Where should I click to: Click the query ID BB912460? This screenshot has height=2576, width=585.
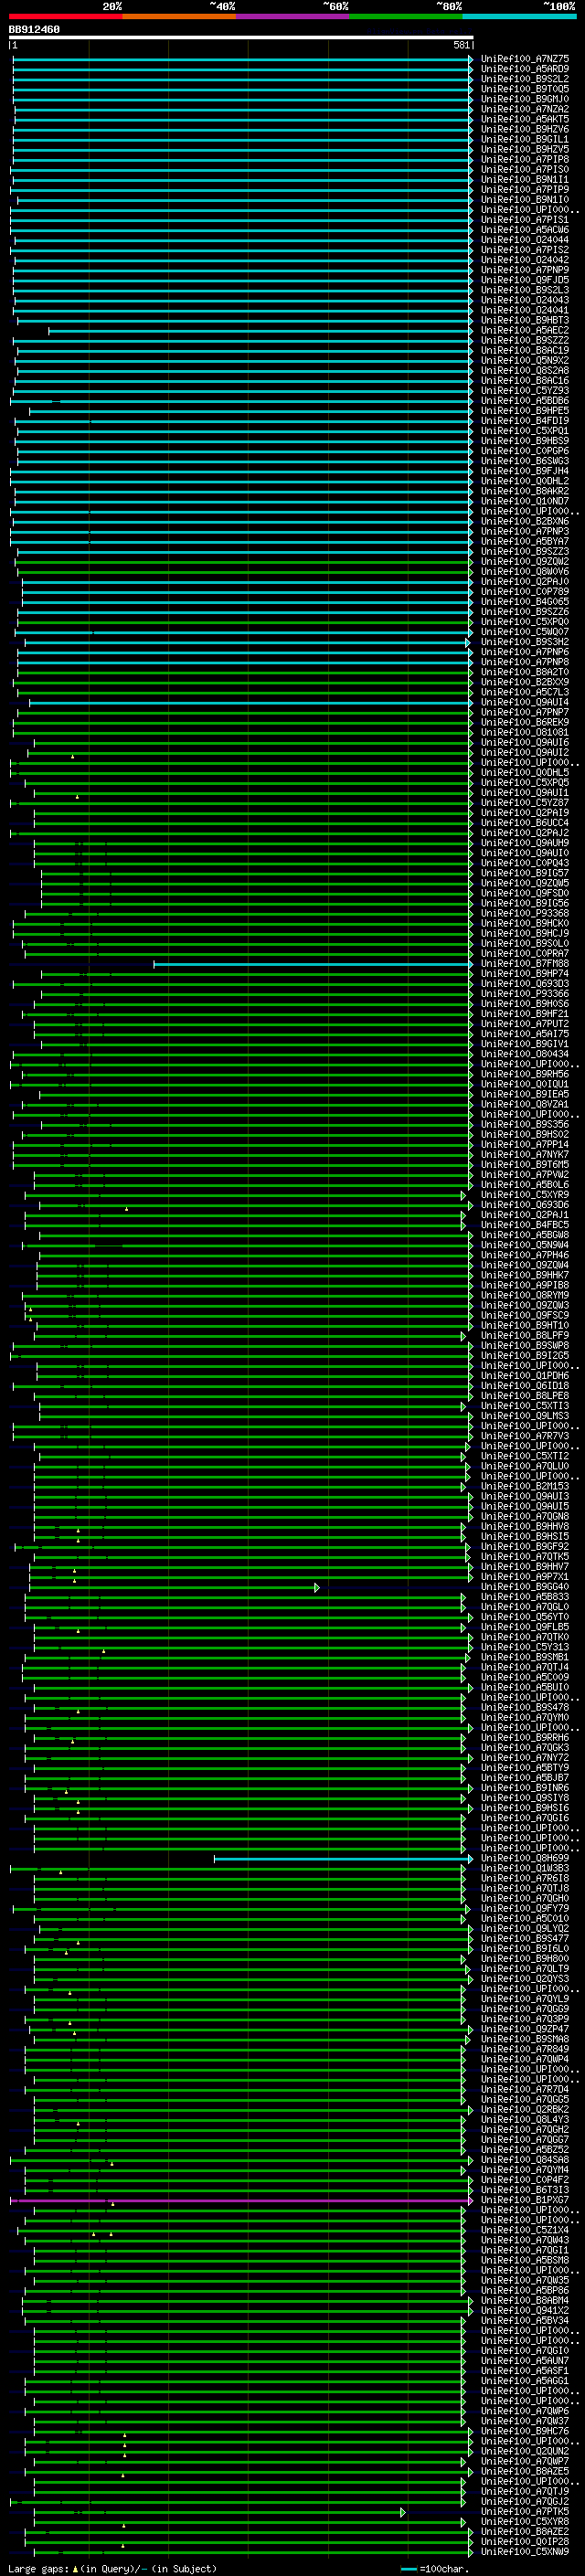click(x=34, y=30)
